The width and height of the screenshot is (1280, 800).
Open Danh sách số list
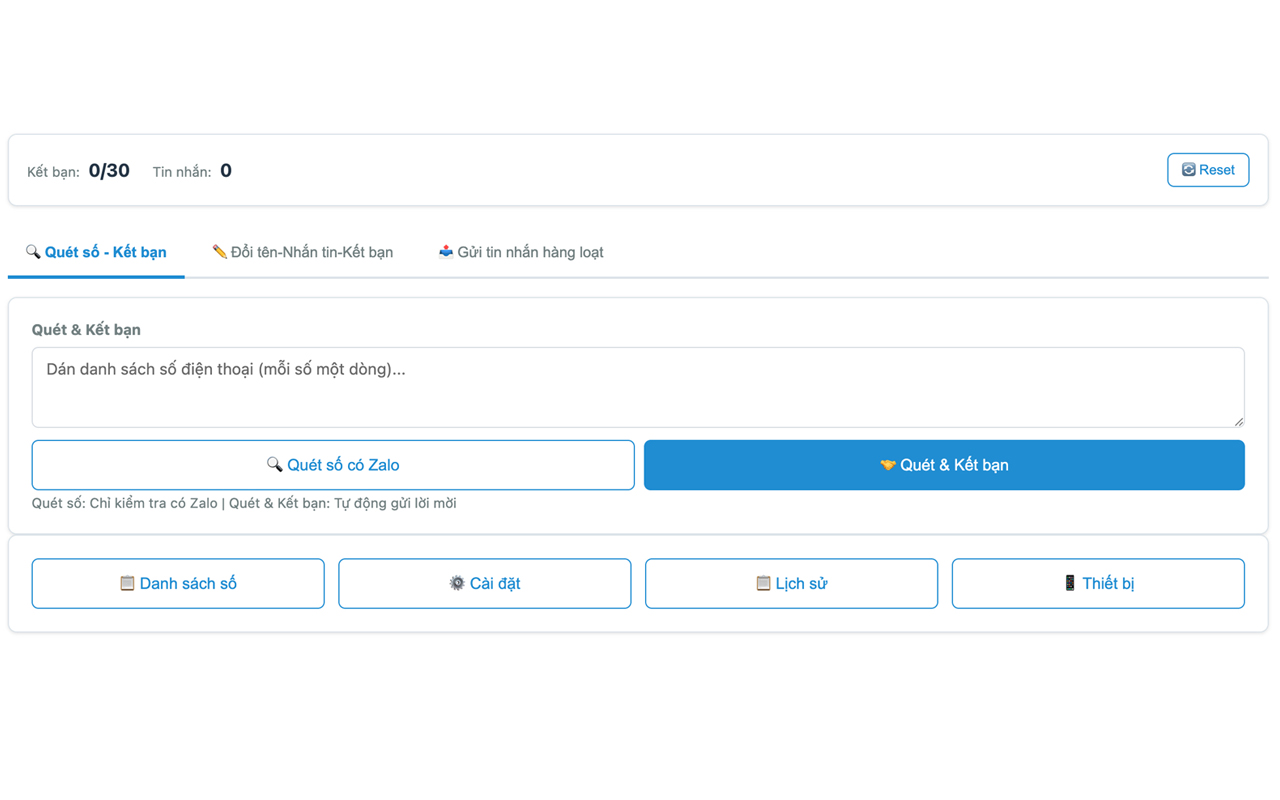(178, 583)
